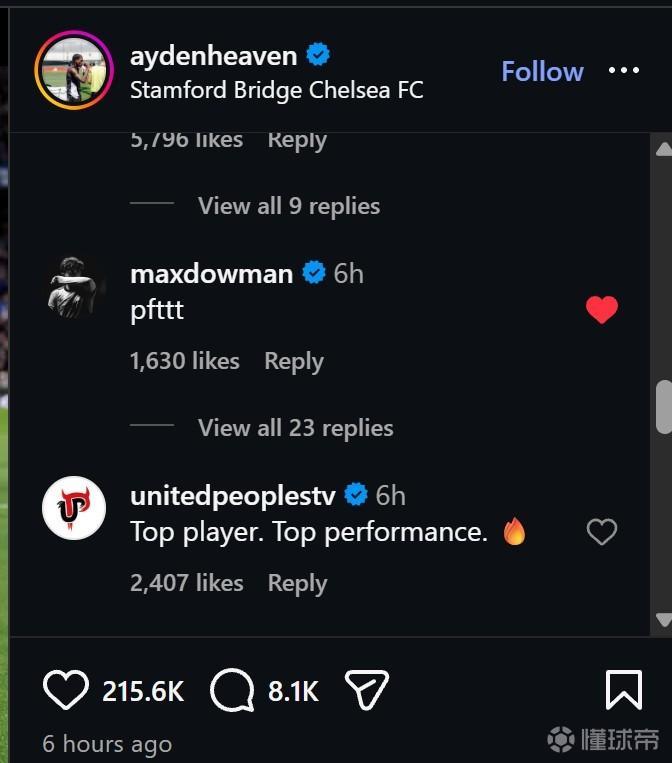The width and height of the screenshot is (672, 763).
Task: Open the maxdowman username link
Action: 211,274
